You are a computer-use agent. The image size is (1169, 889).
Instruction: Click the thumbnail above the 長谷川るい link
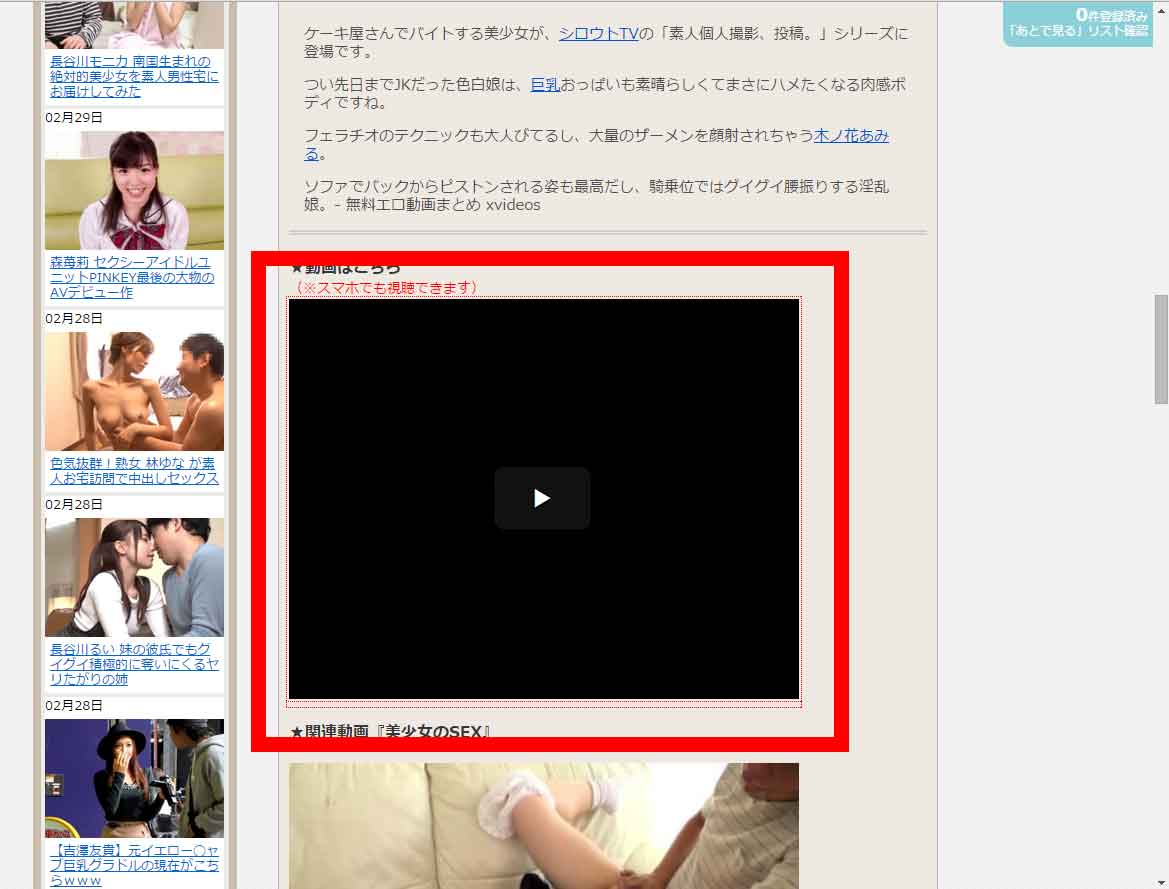tap(134, 577)
